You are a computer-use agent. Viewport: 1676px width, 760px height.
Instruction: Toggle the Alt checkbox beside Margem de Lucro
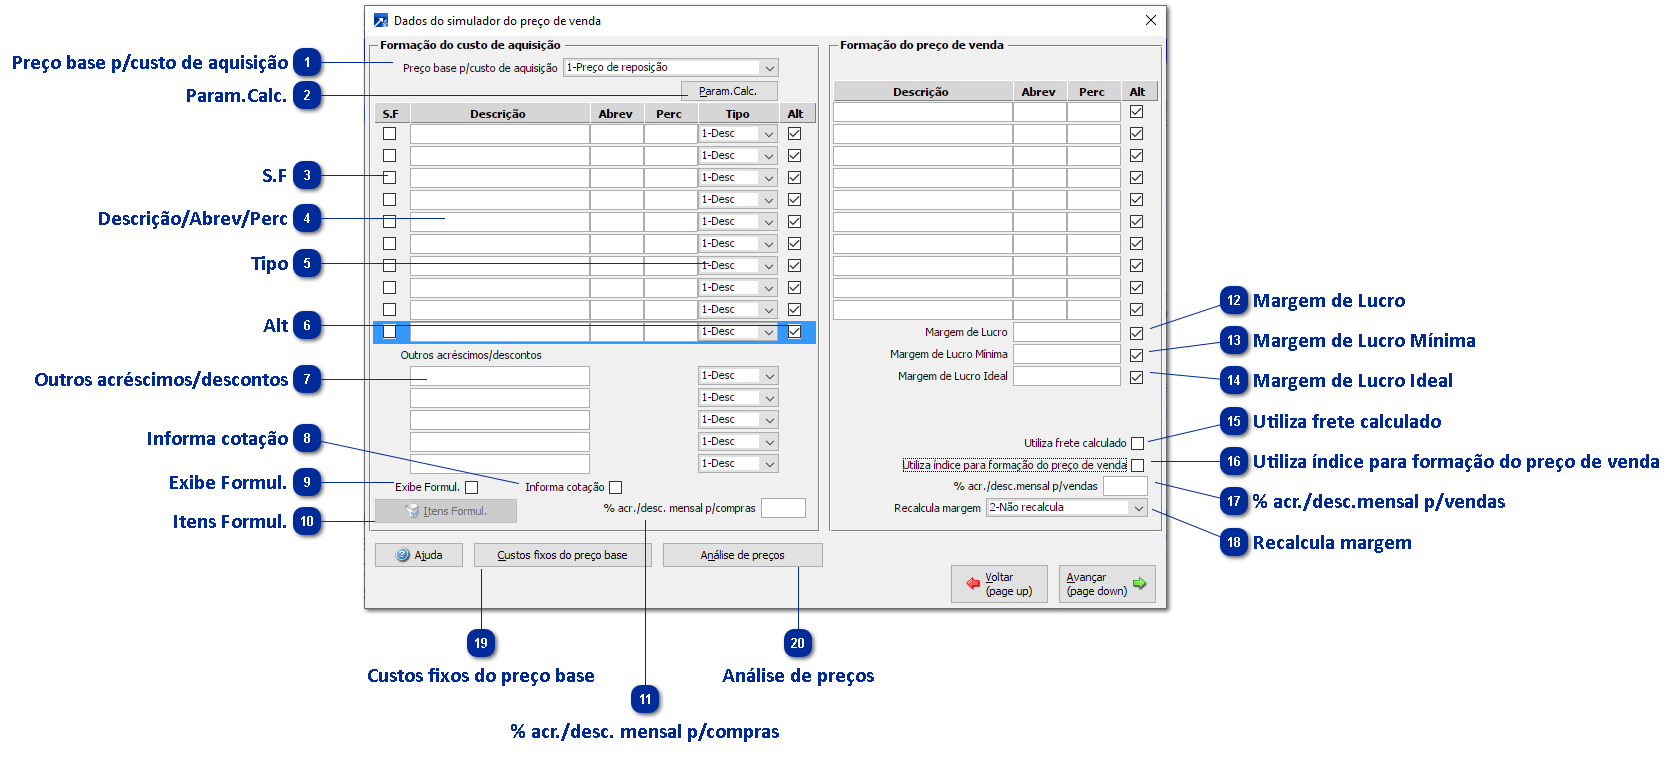pyautogui.click(x=1136, y=333)
